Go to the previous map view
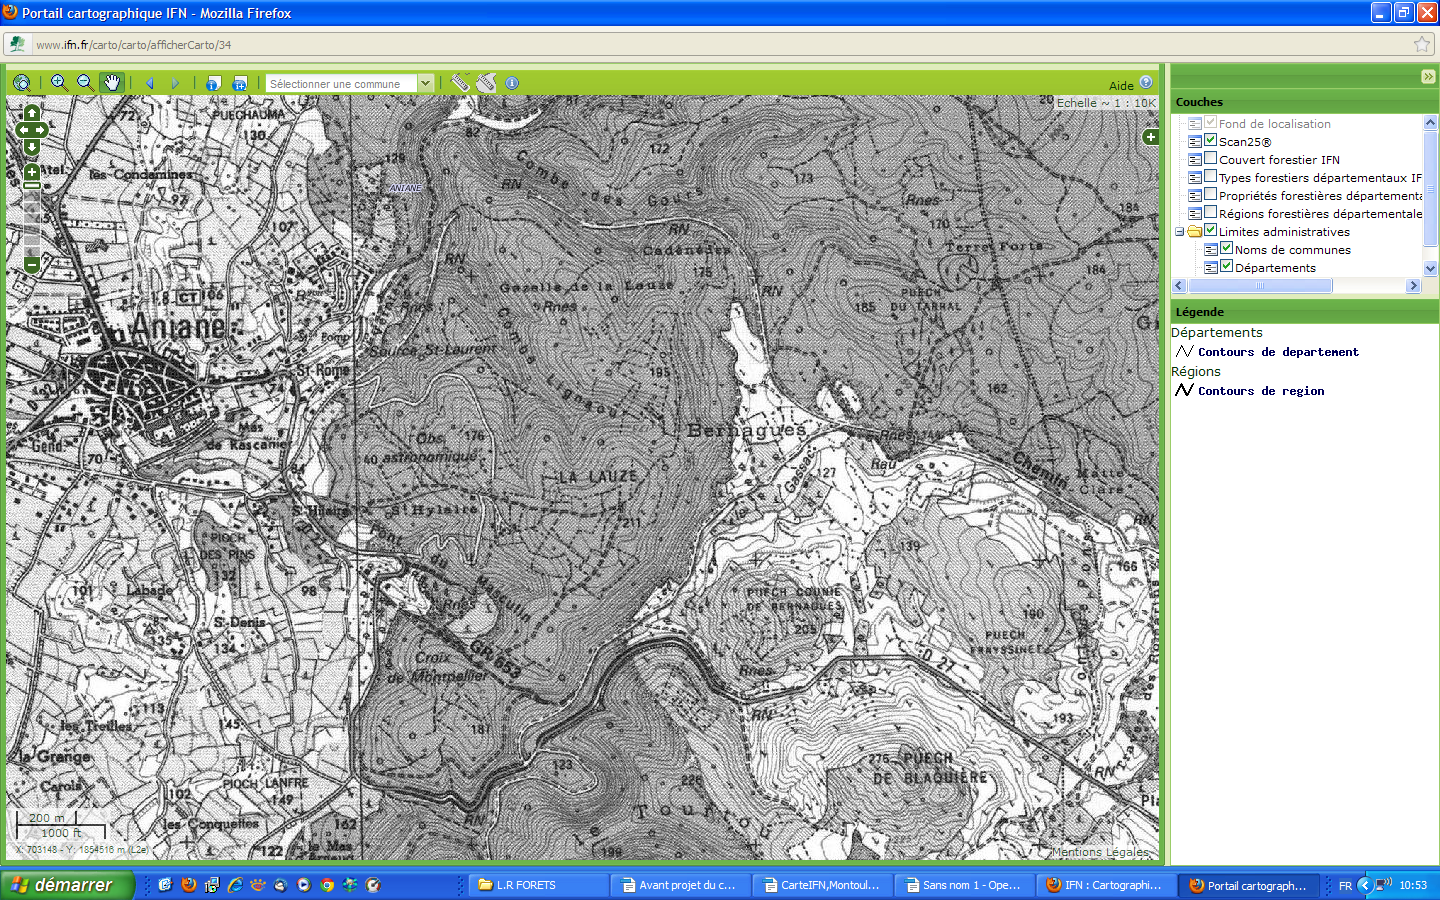The height and width of the screenshot is (900, 1440). pos(150,83)
